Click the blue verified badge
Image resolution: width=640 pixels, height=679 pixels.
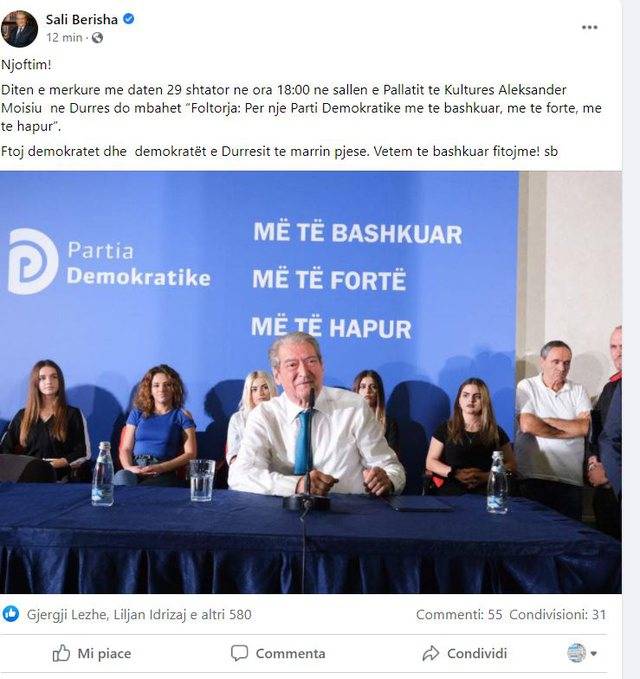coord(129,19)
